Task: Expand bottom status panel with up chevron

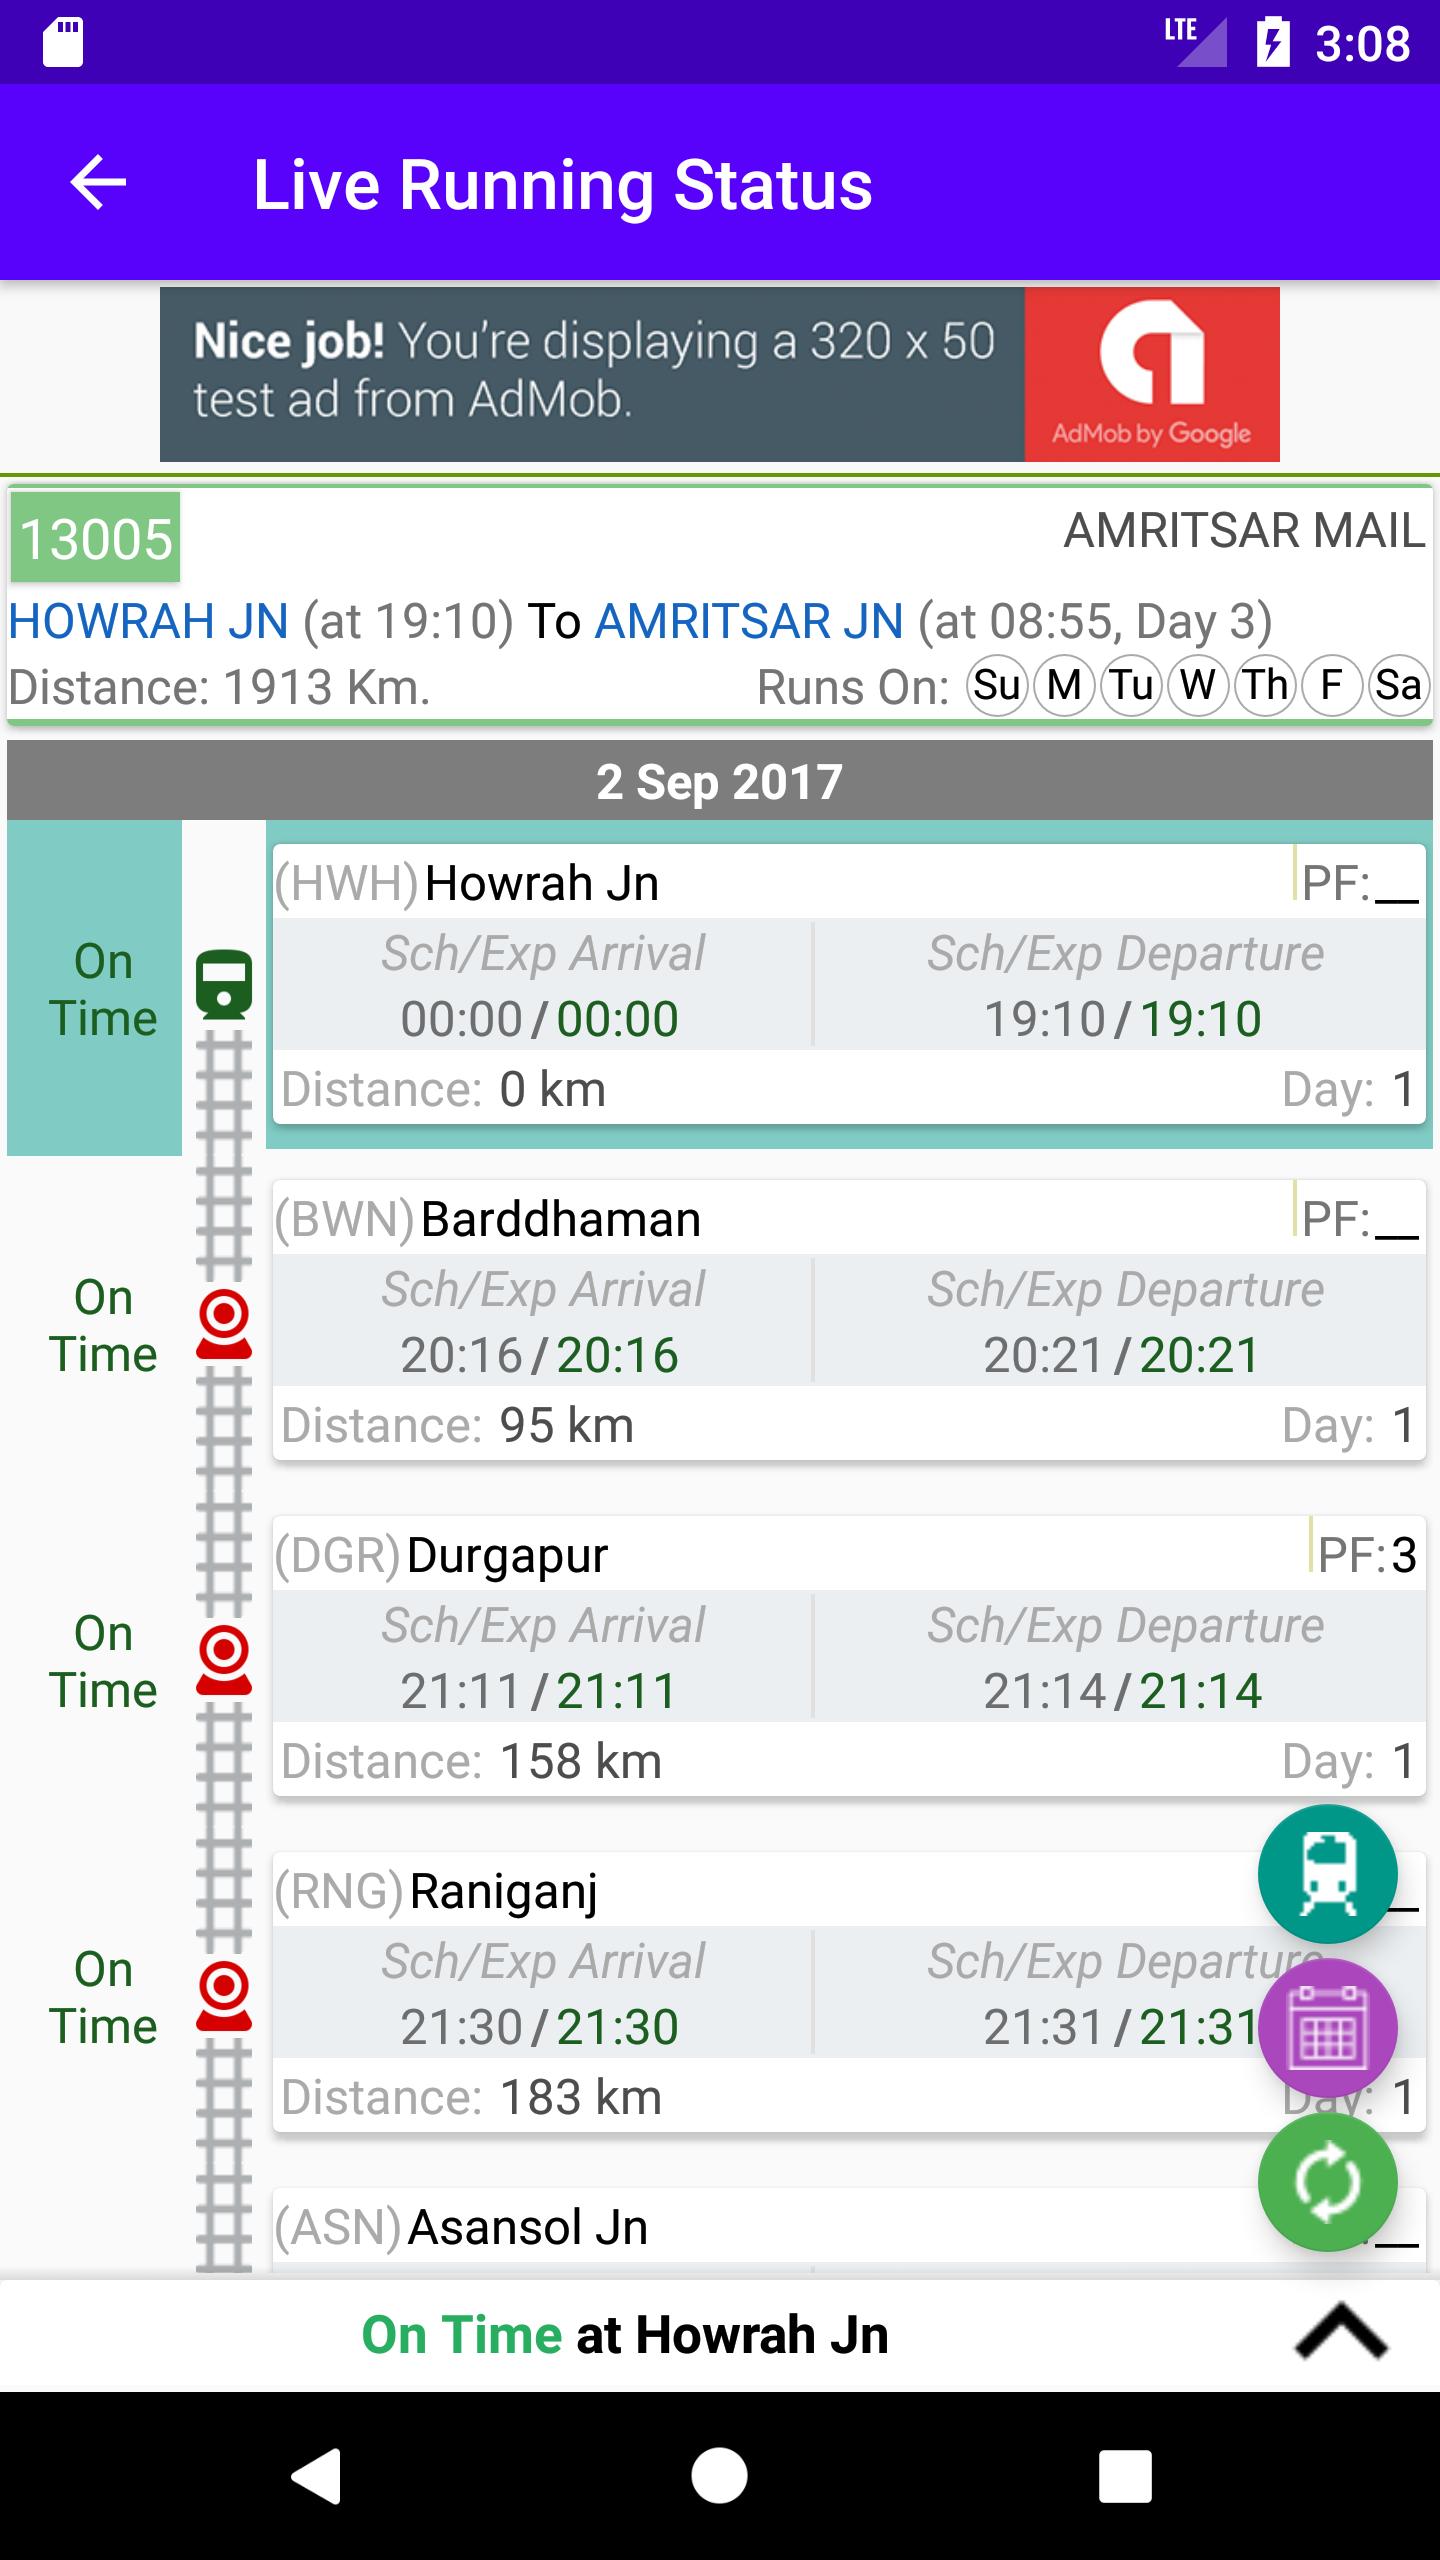Action: pos(1340,2334)
